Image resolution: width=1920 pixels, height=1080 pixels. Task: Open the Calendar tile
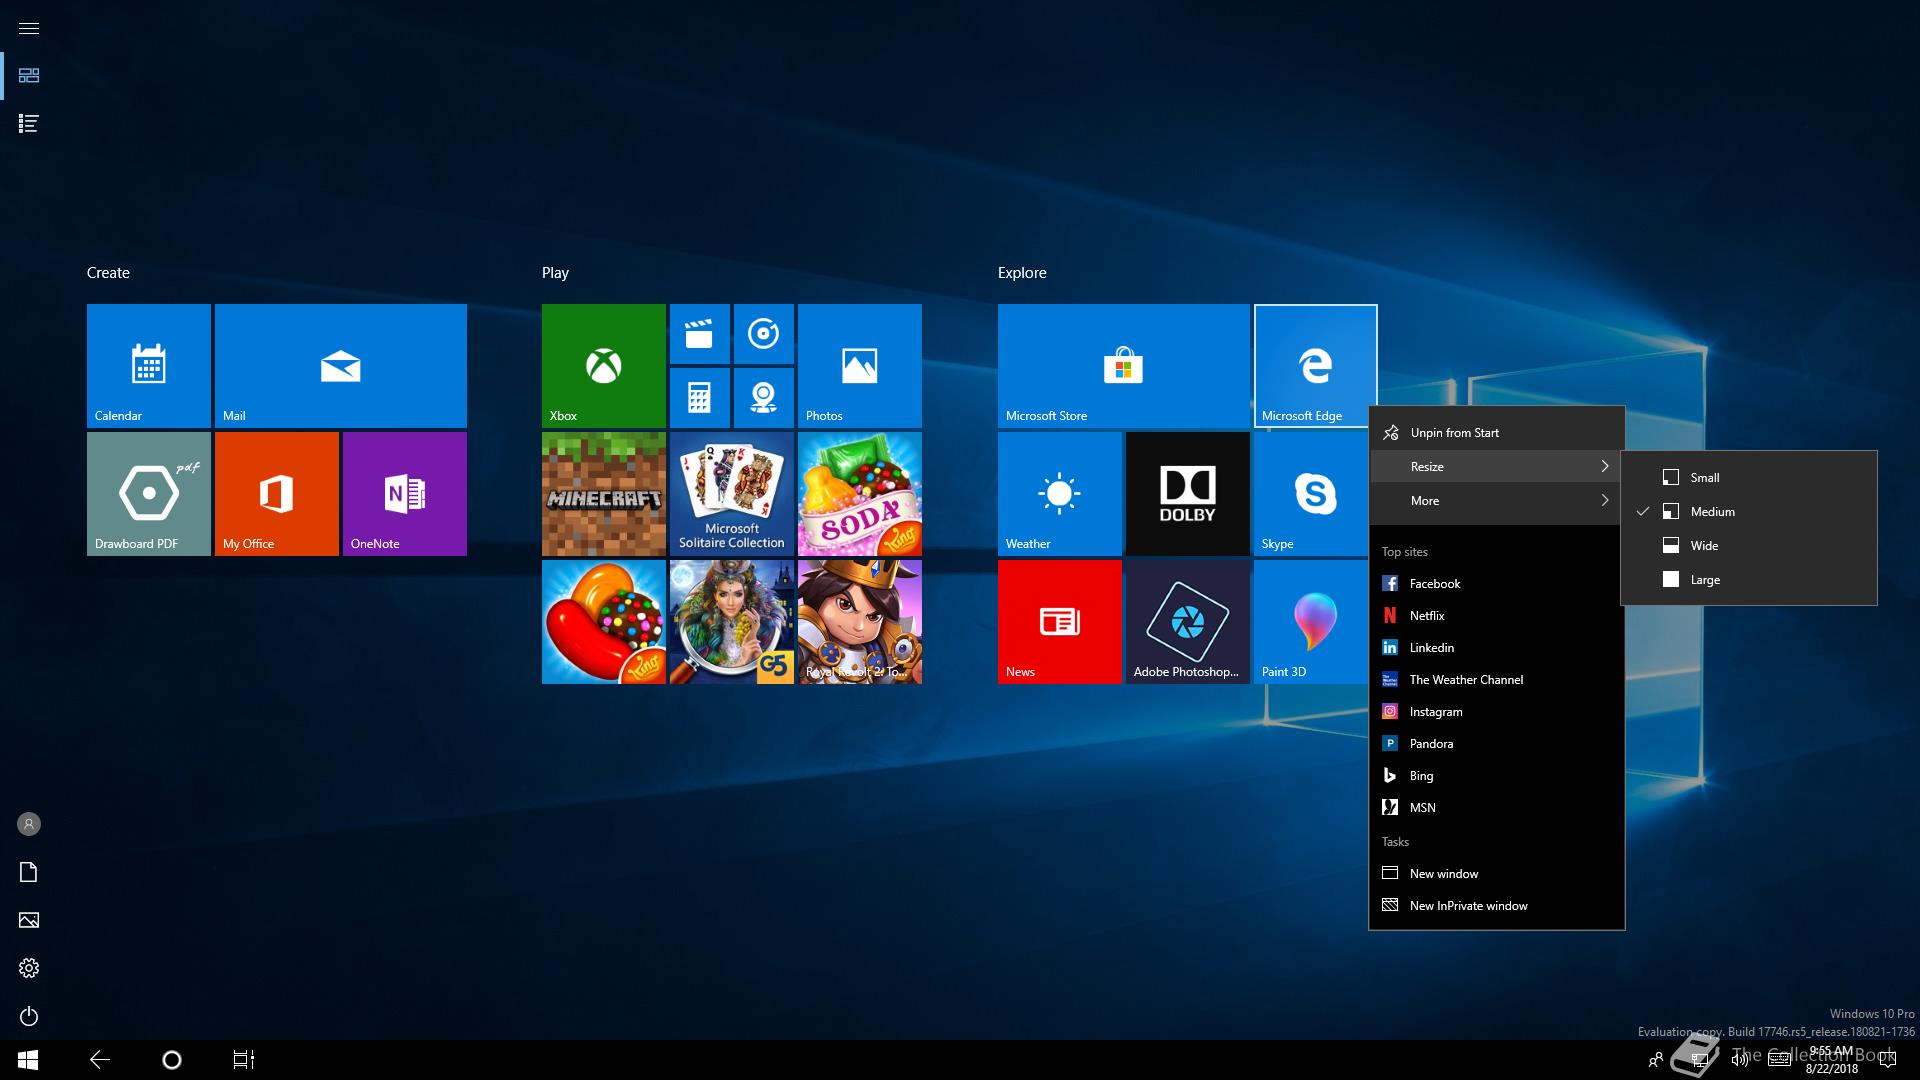pos(148,366)
